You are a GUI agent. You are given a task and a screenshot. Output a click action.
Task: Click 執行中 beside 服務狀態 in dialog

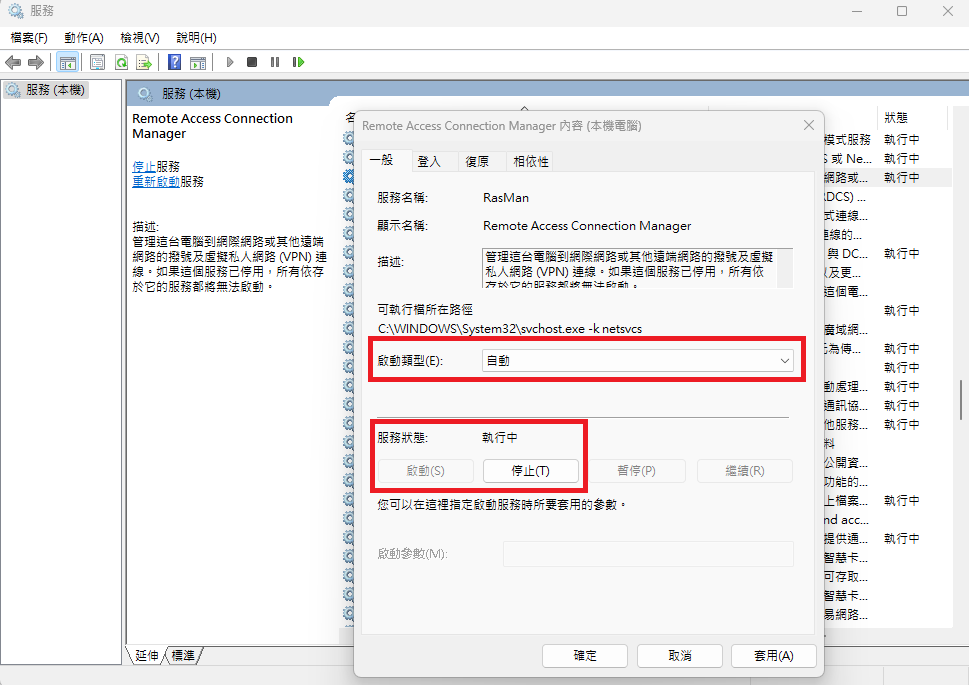(x=499, y=438)
